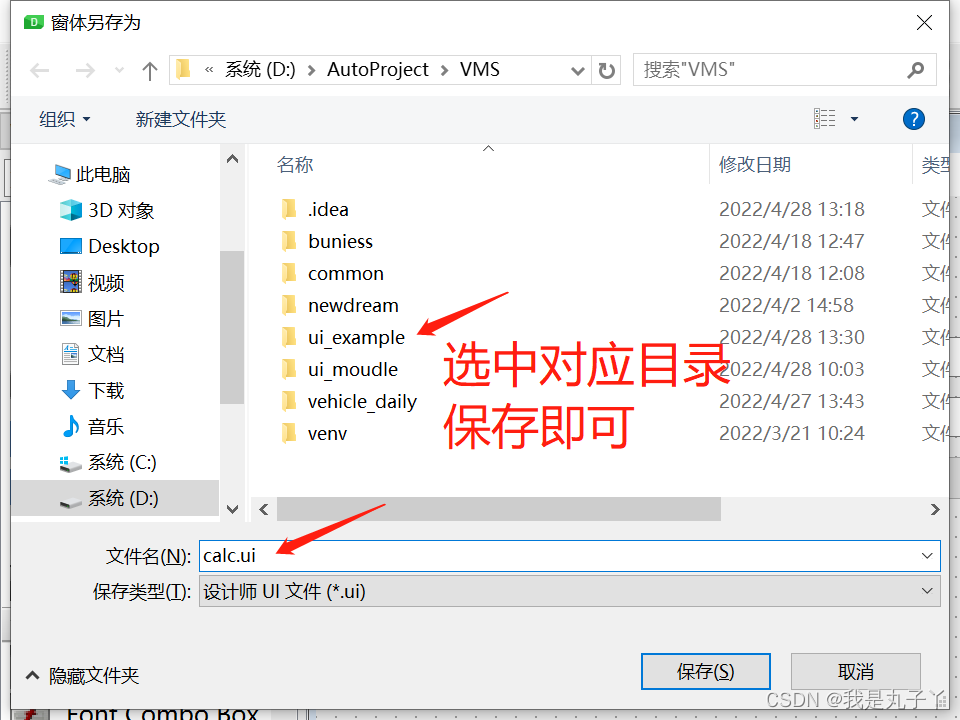Viewport: 960px width, 720px height.
Task: Change view layout icon
Action: click(x=824, y=119)
